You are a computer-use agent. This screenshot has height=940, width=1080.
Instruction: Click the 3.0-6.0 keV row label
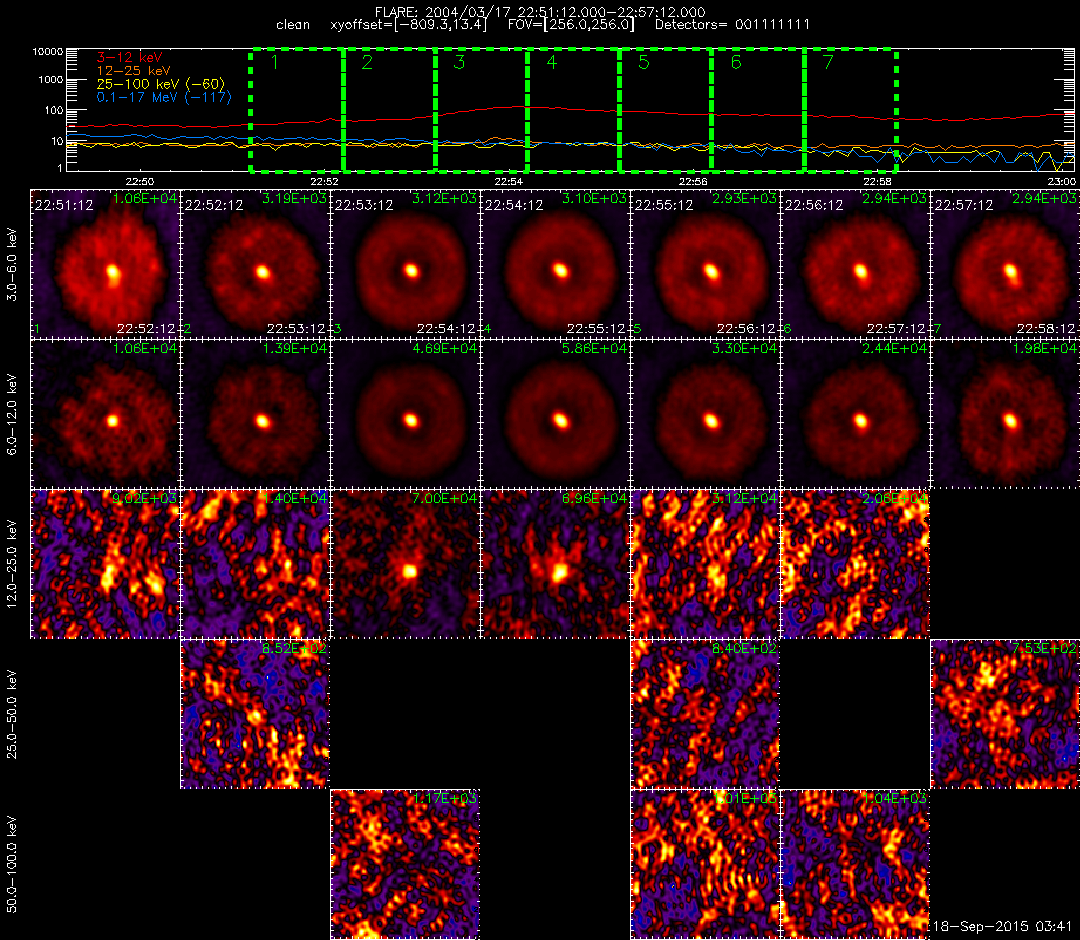(x=12, y=264)
